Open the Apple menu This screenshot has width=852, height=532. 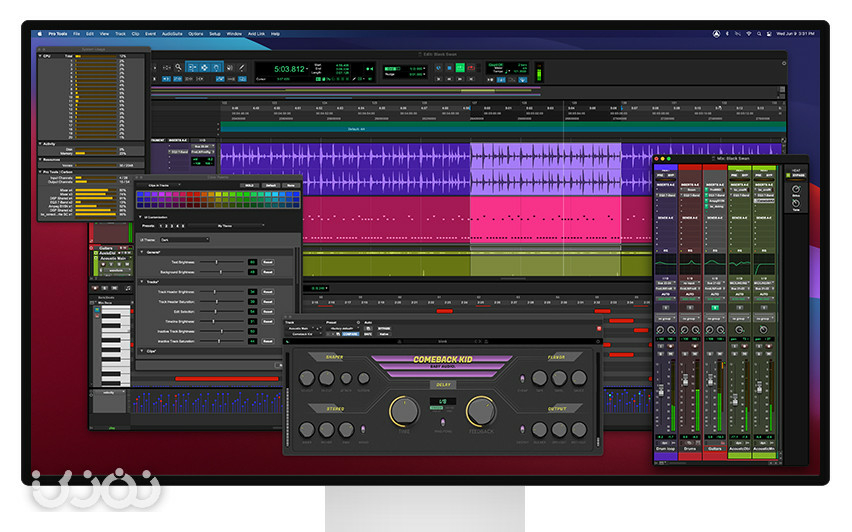40,34
